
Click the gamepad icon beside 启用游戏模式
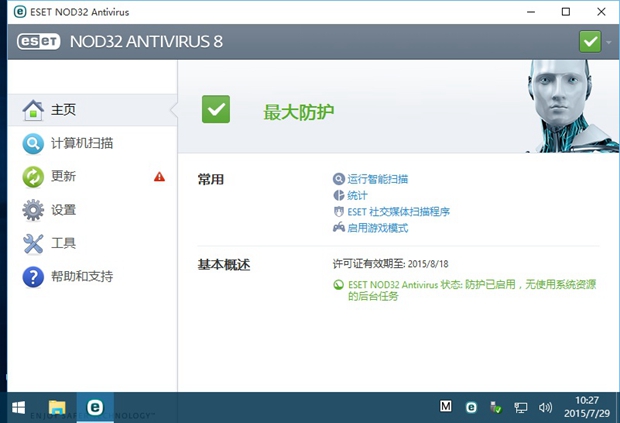(x=338, y=227)
